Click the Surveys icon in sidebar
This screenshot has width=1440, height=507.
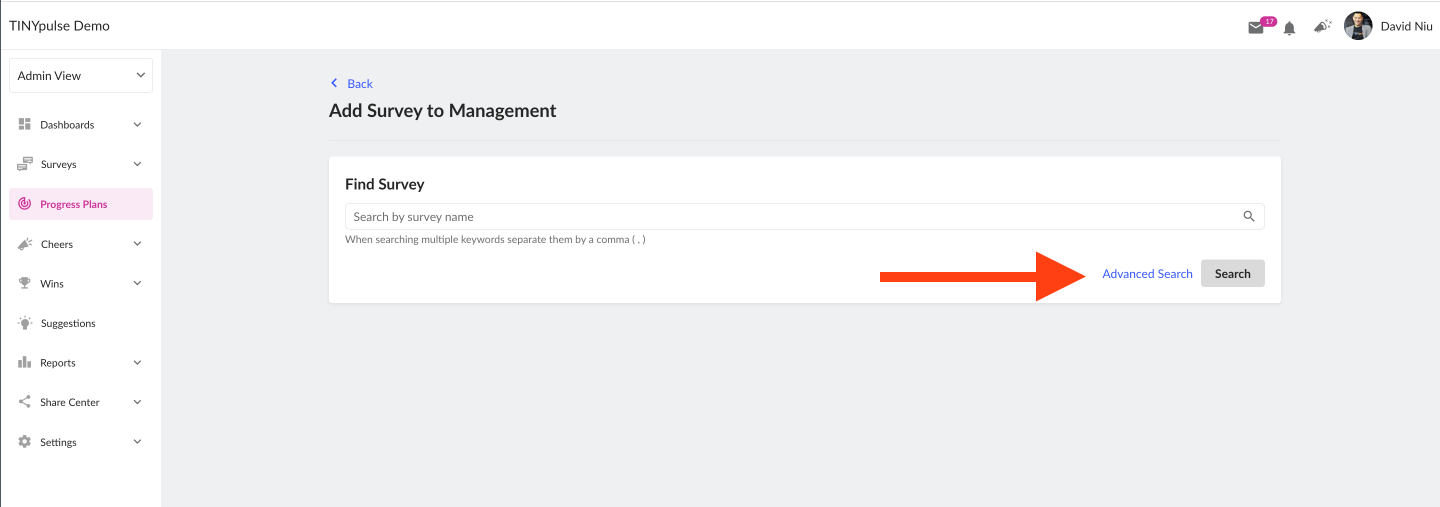pyautogui.click(x=25, y=164)
